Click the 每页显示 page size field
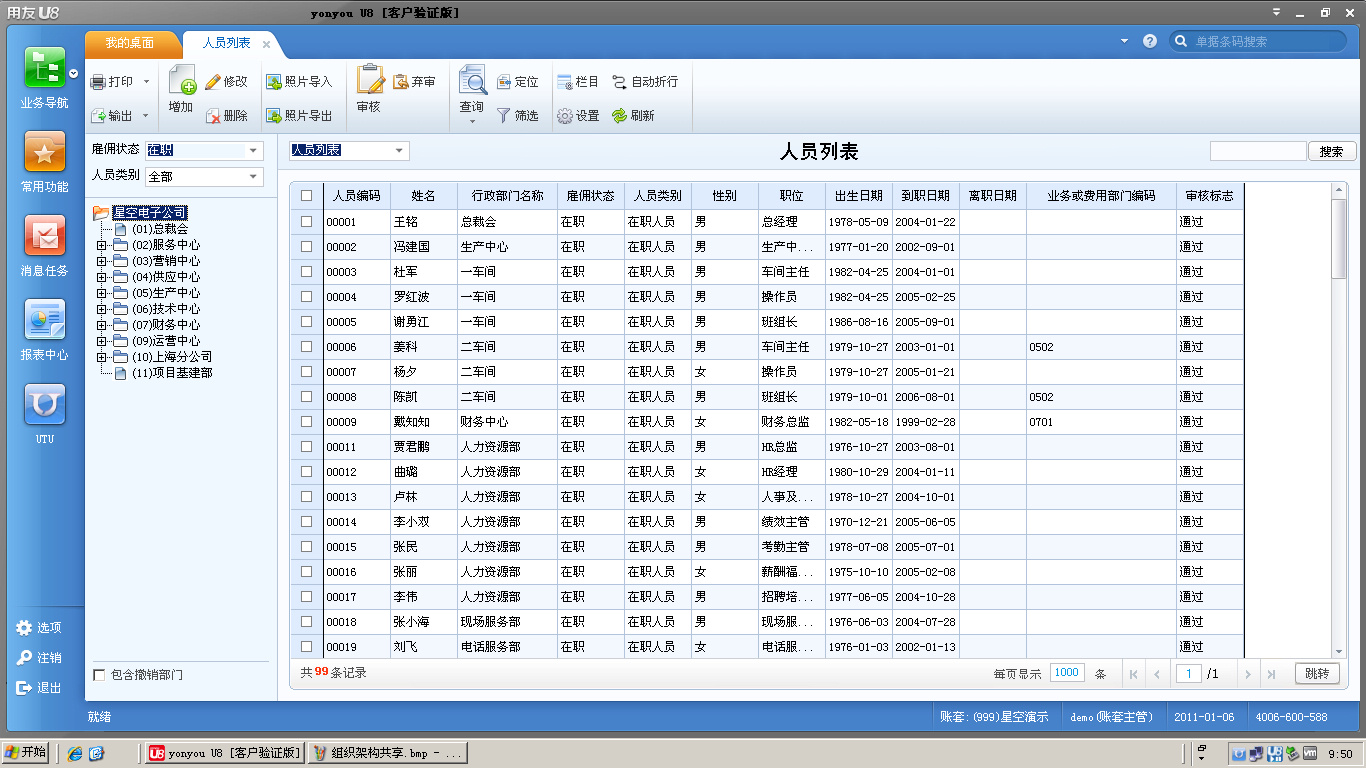The image size is (1366, 768). pos(1067,673)
